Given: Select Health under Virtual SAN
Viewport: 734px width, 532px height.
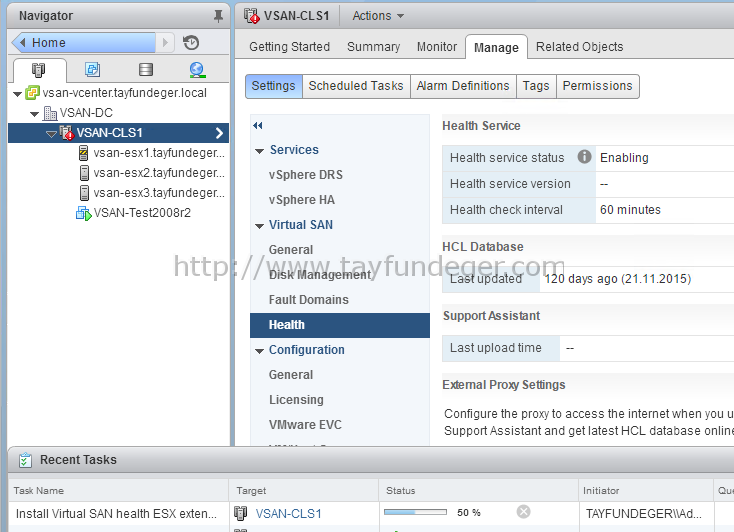Looking at the screenshot, I should click(340, 325).
